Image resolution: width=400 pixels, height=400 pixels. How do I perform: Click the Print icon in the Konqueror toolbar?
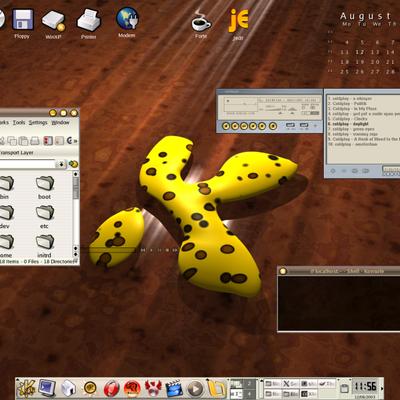pyautogui.click(x=35, y=141)
